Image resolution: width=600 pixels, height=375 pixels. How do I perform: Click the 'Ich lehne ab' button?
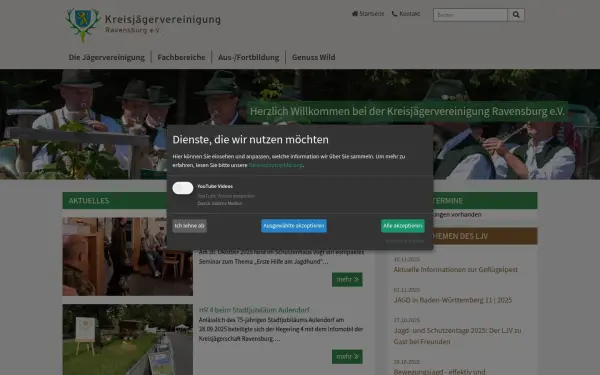click(x=189, y=226)
